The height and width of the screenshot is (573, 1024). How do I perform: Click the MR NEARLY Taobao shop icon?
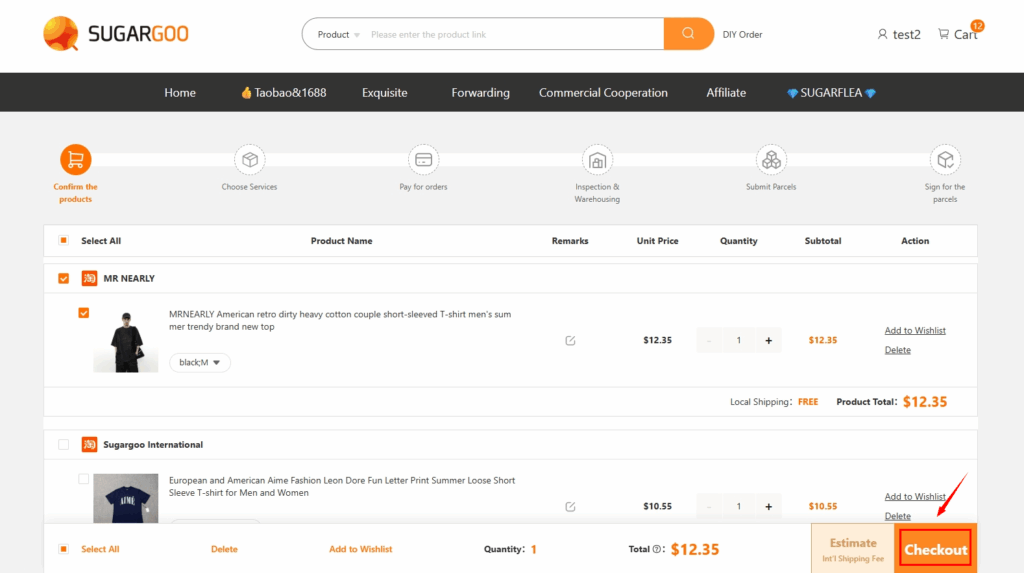[89, 278]
